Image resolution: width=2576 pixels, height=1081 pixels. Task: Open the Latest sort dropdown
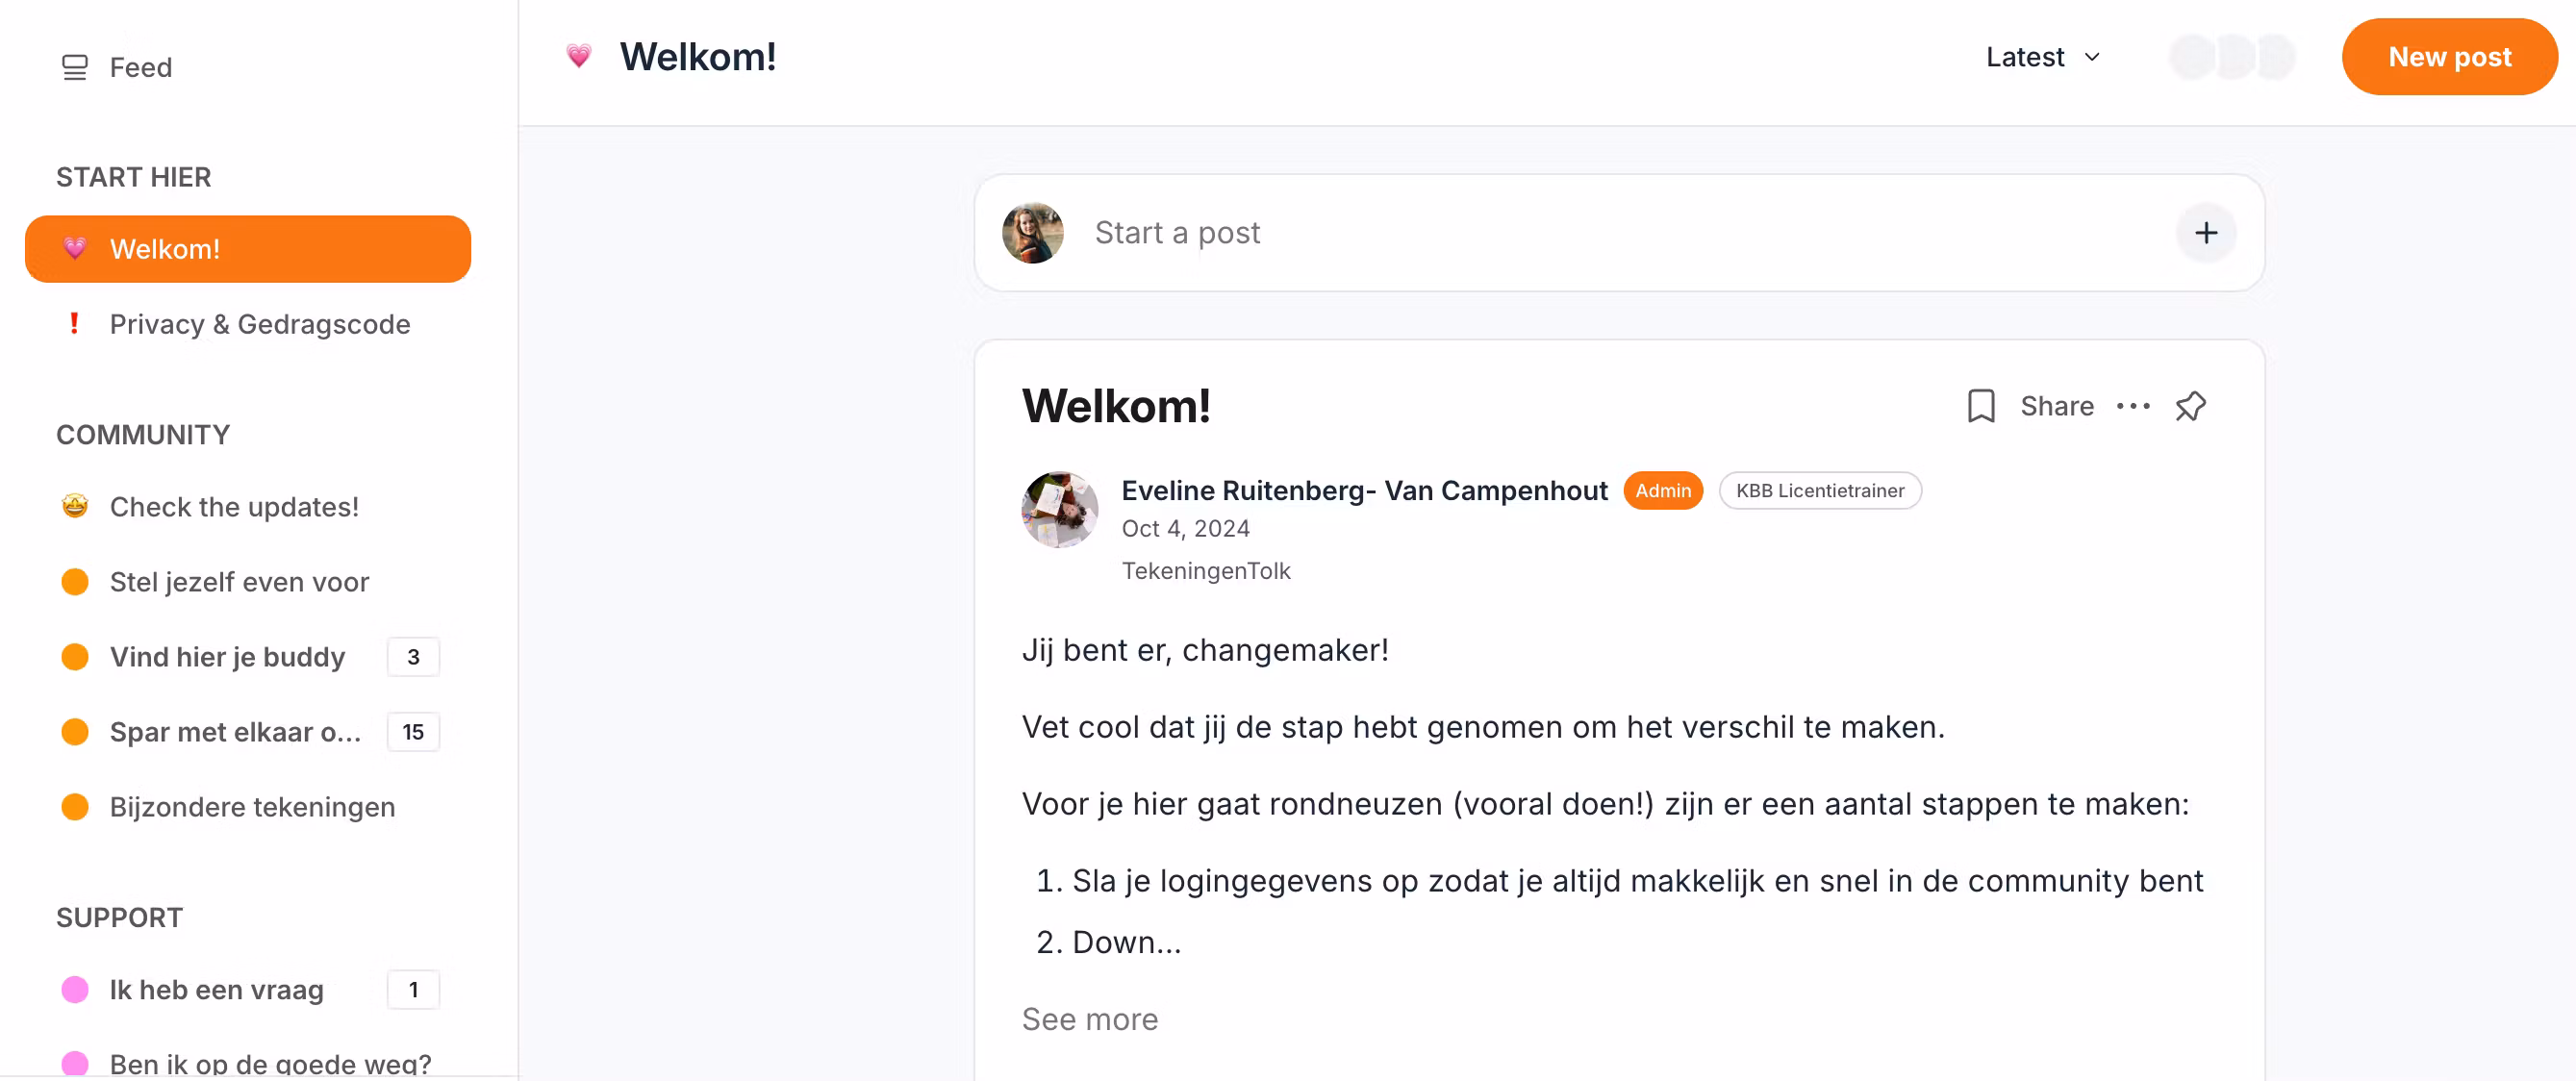(2042, 57)
